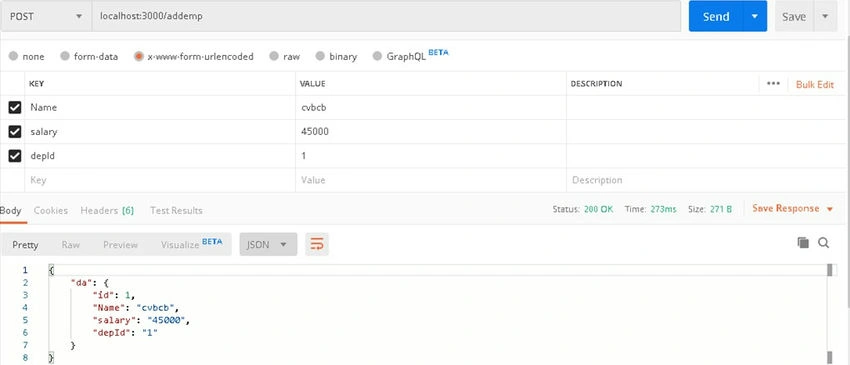The width and height of the screenshot is (850, 365).
Task: Click the 271 B size value
Action: [x=720, y=209]
